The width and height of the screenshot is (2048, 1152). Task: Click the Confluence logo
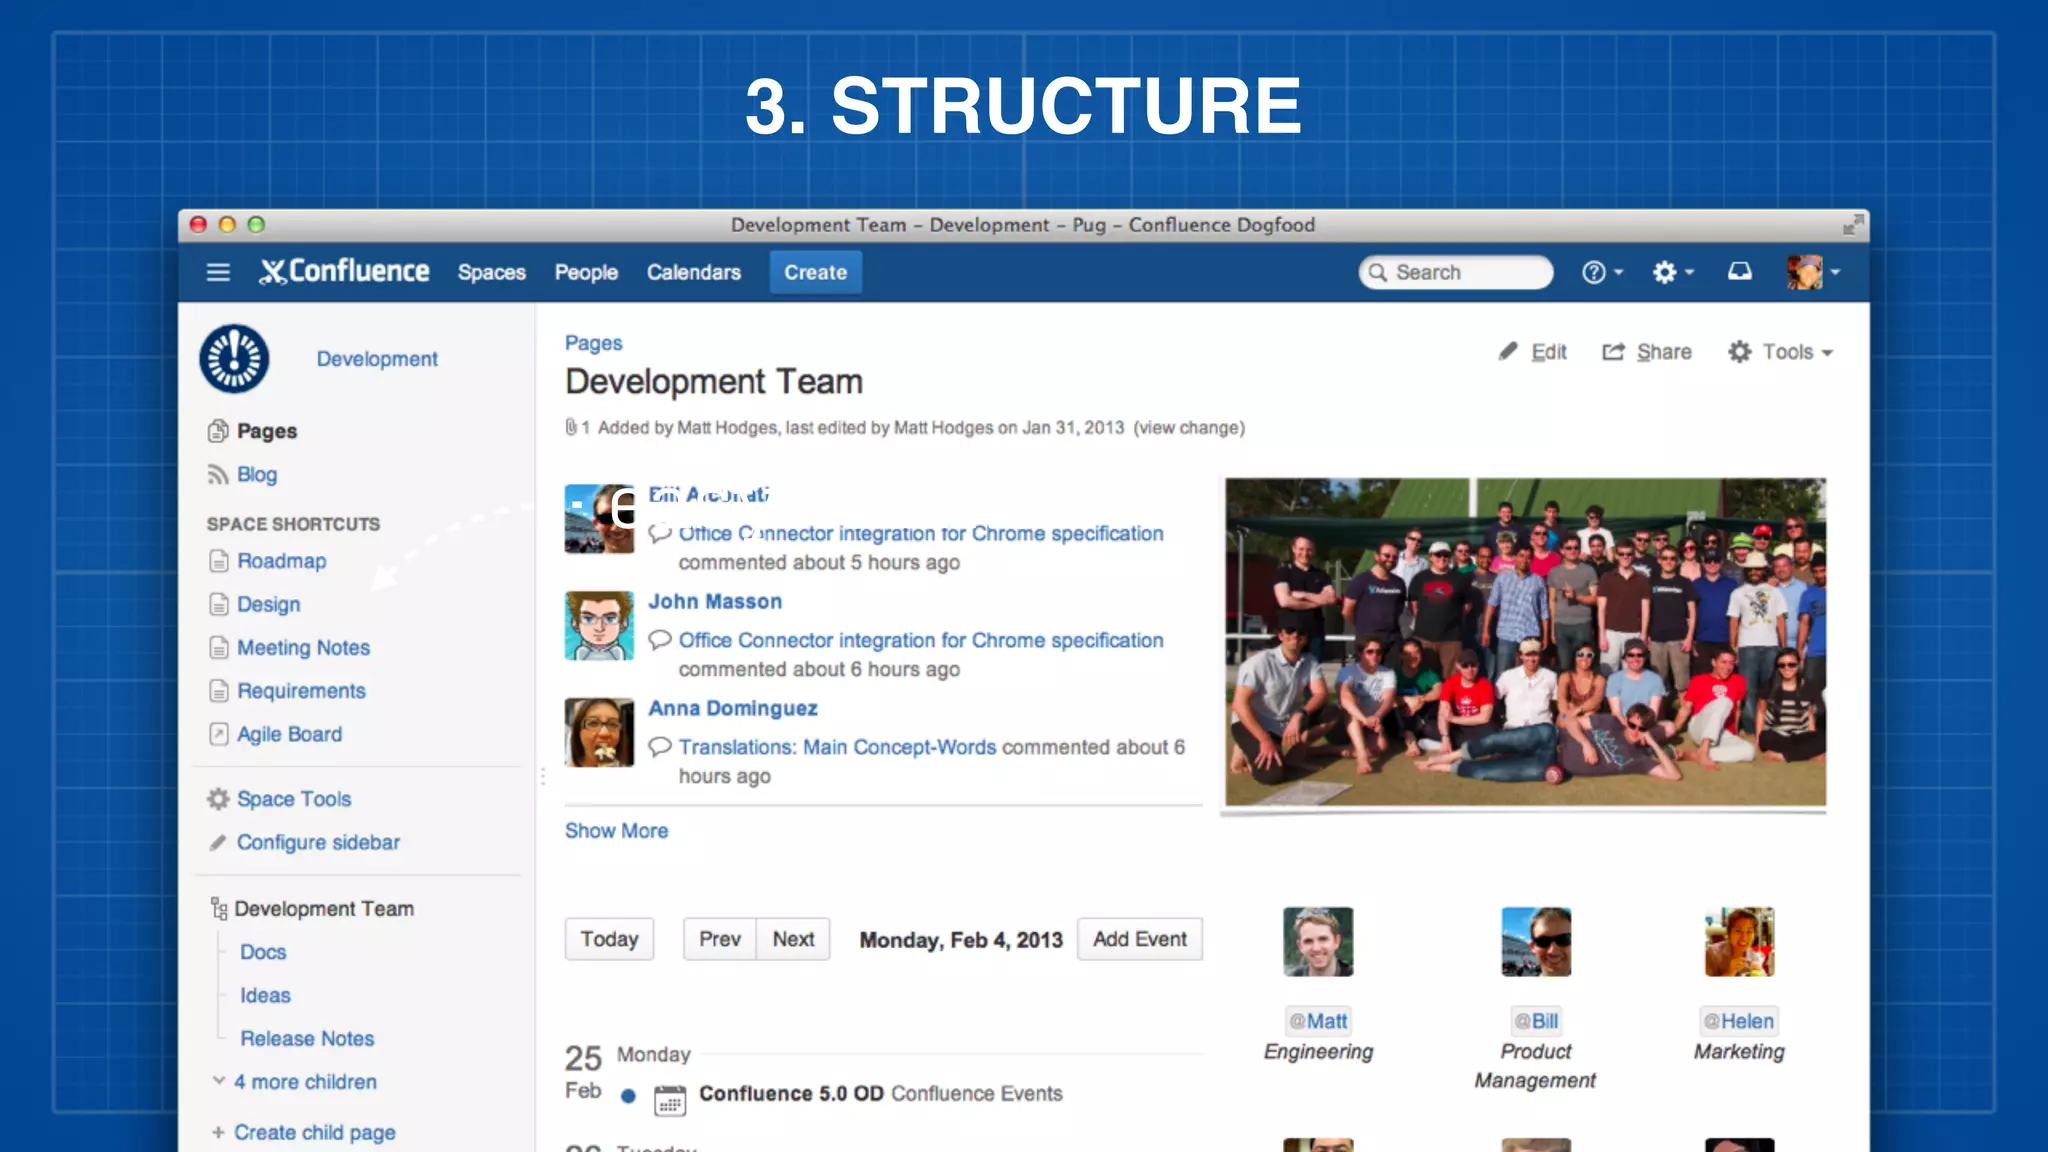tap(345, 272)
